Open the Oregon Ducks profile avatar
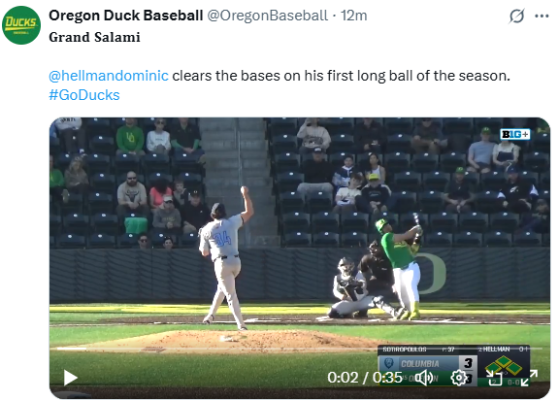The width and height of the screenshot is (559, 400). (x=21, y=25)
